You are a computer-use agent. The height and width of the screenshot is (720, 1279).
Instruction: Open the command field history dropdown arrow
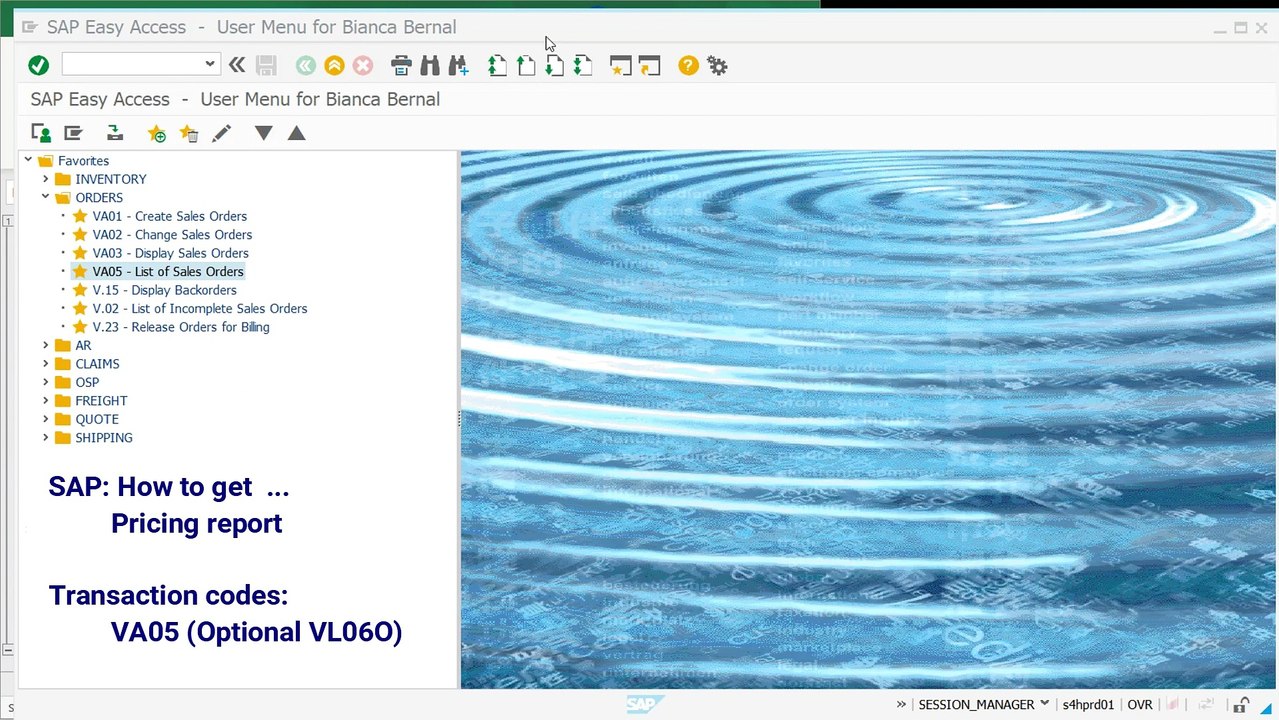pos(209,64)
